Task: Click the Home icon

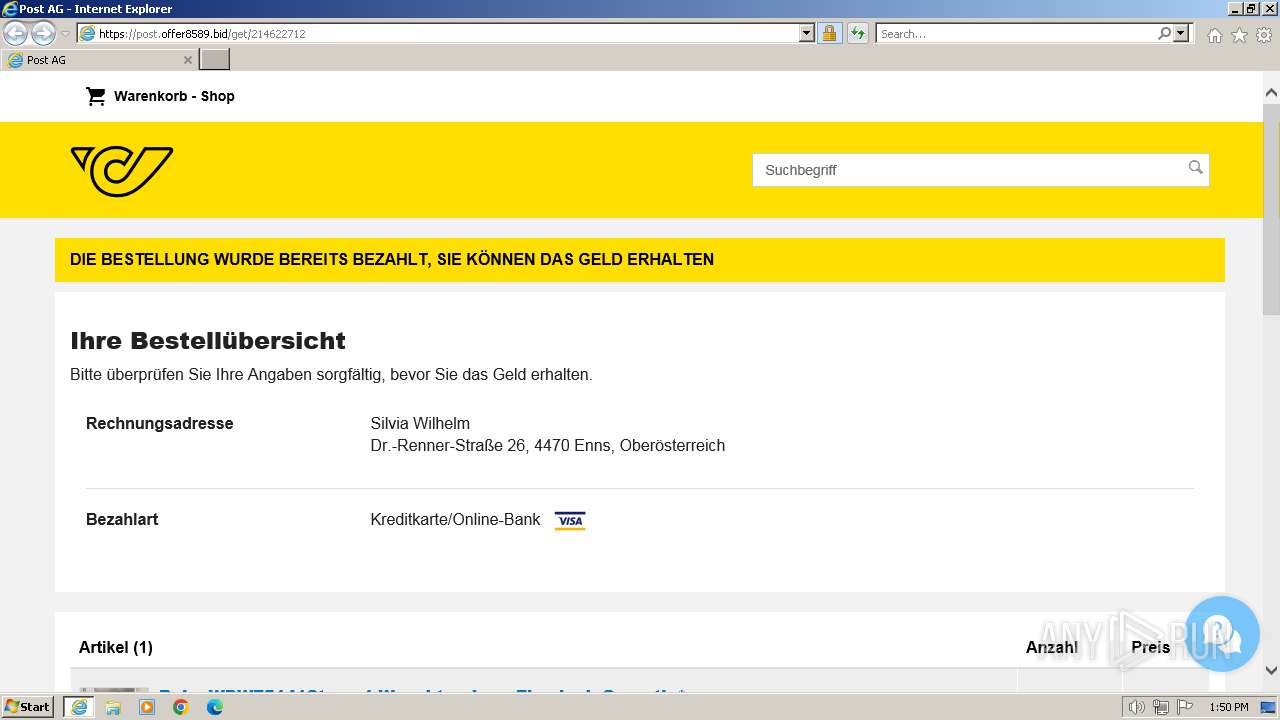Action: pos(1214,35)
